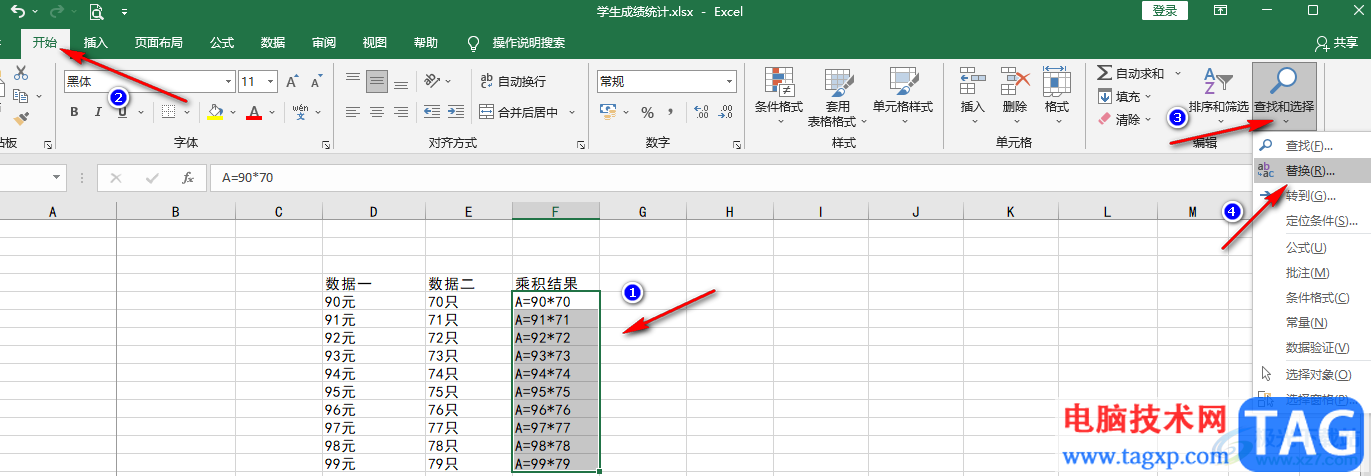This screenshot has height=476, width=1371.
Task: Choose 替换(R)... from the menu
Action: pos(1310,171)
